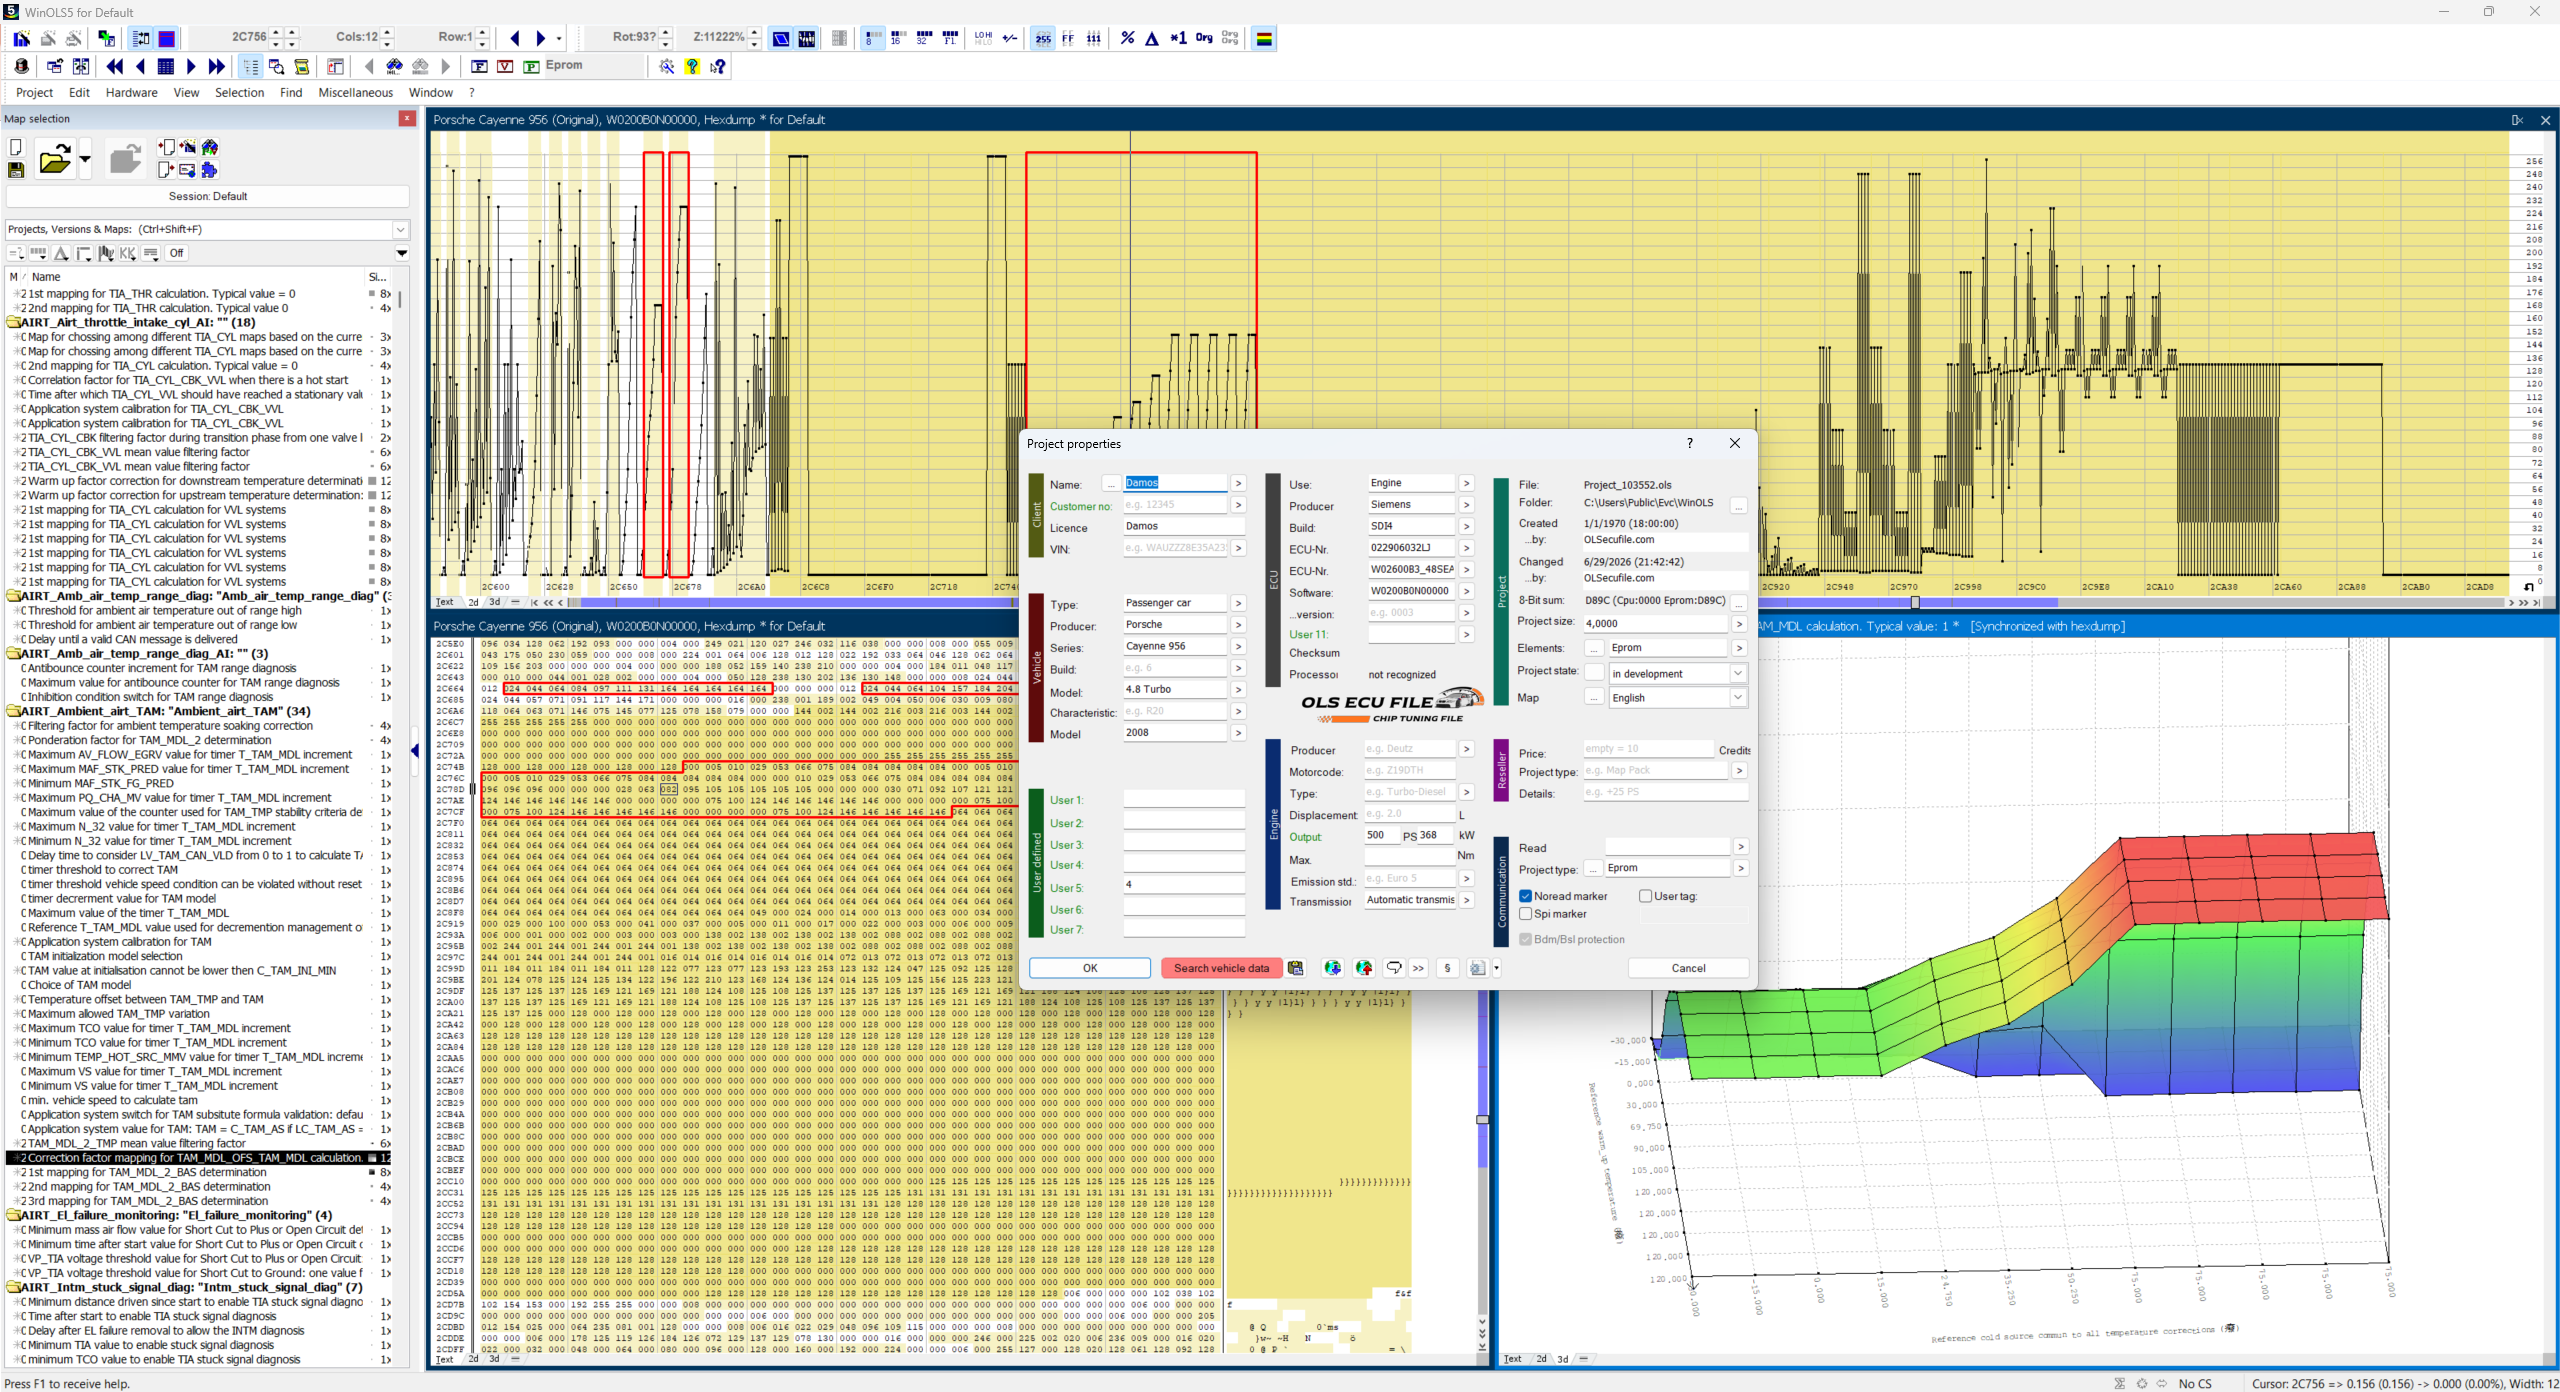Click the percent display icon in toolbar
This screenshot has height=1392, width=2560.
click(x=1127, y=38)
